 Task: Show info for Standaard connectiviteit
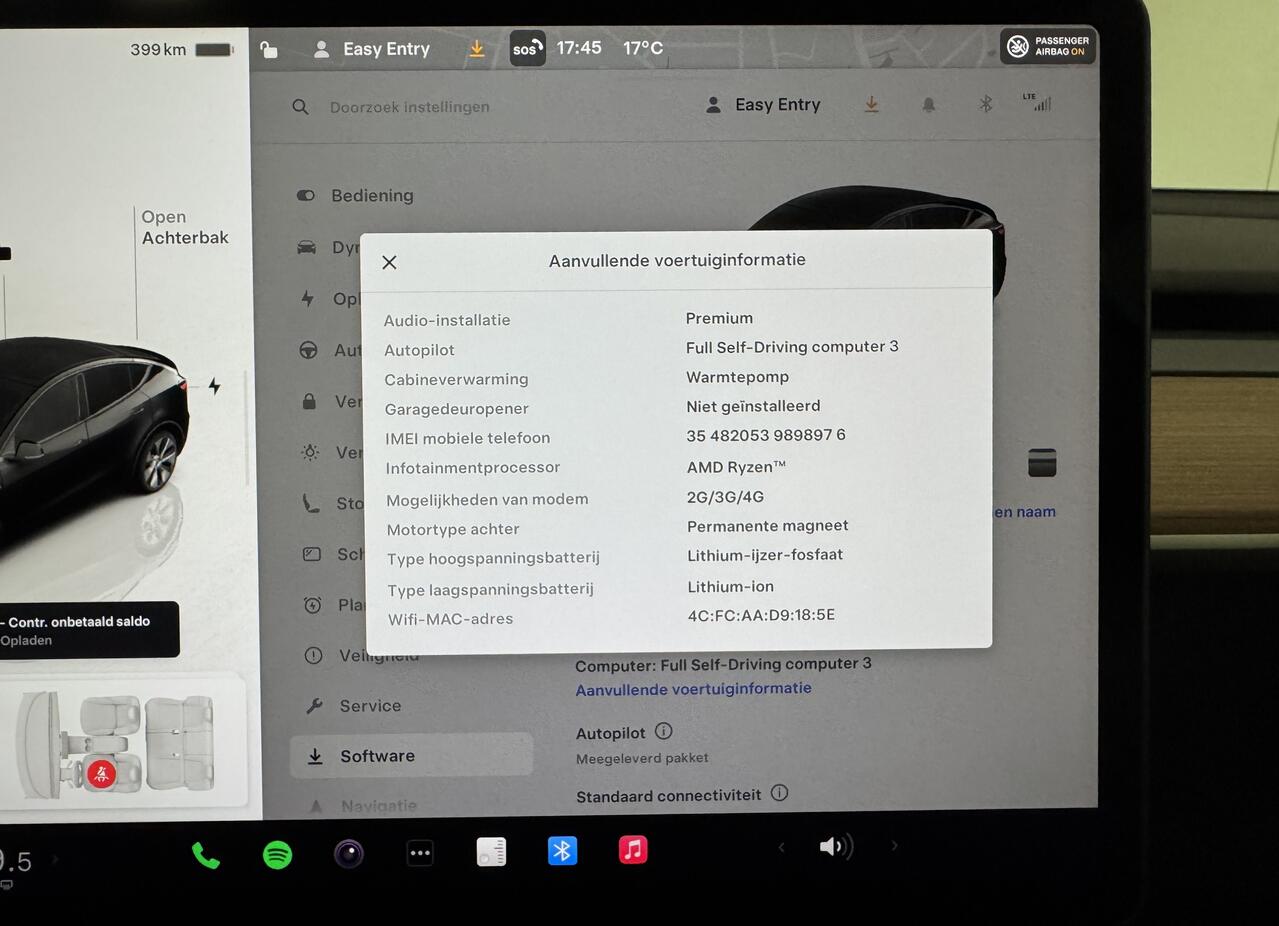tap(780, 793)
